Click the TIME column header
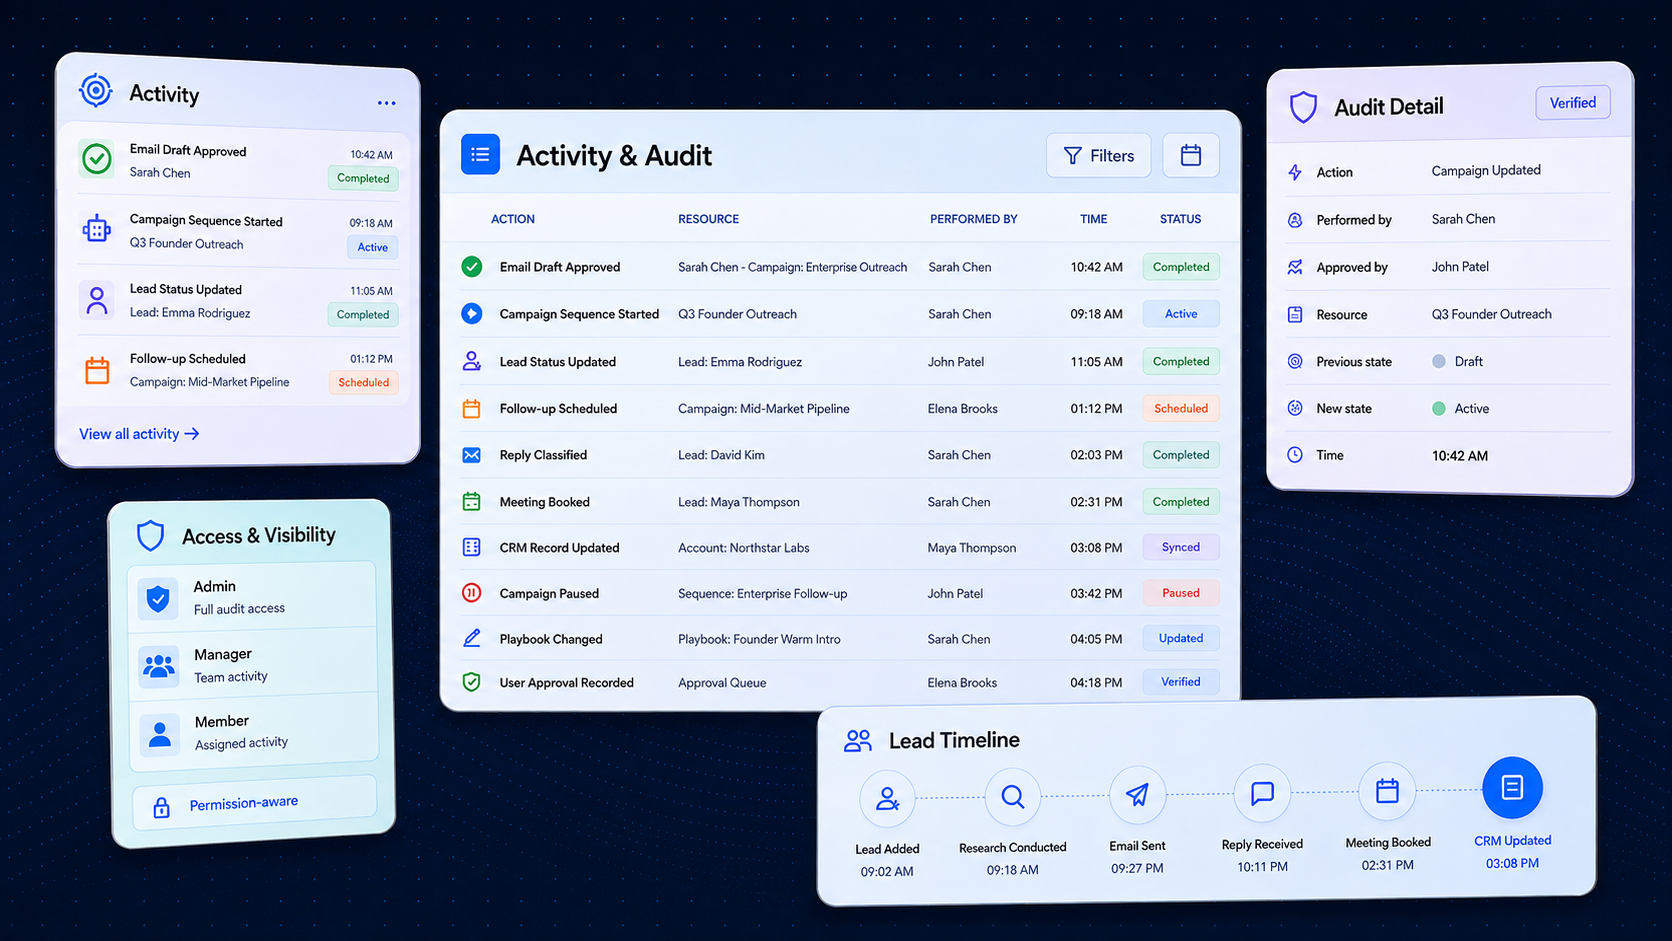The image size is (1672, 941). [x=1094, y=219]
